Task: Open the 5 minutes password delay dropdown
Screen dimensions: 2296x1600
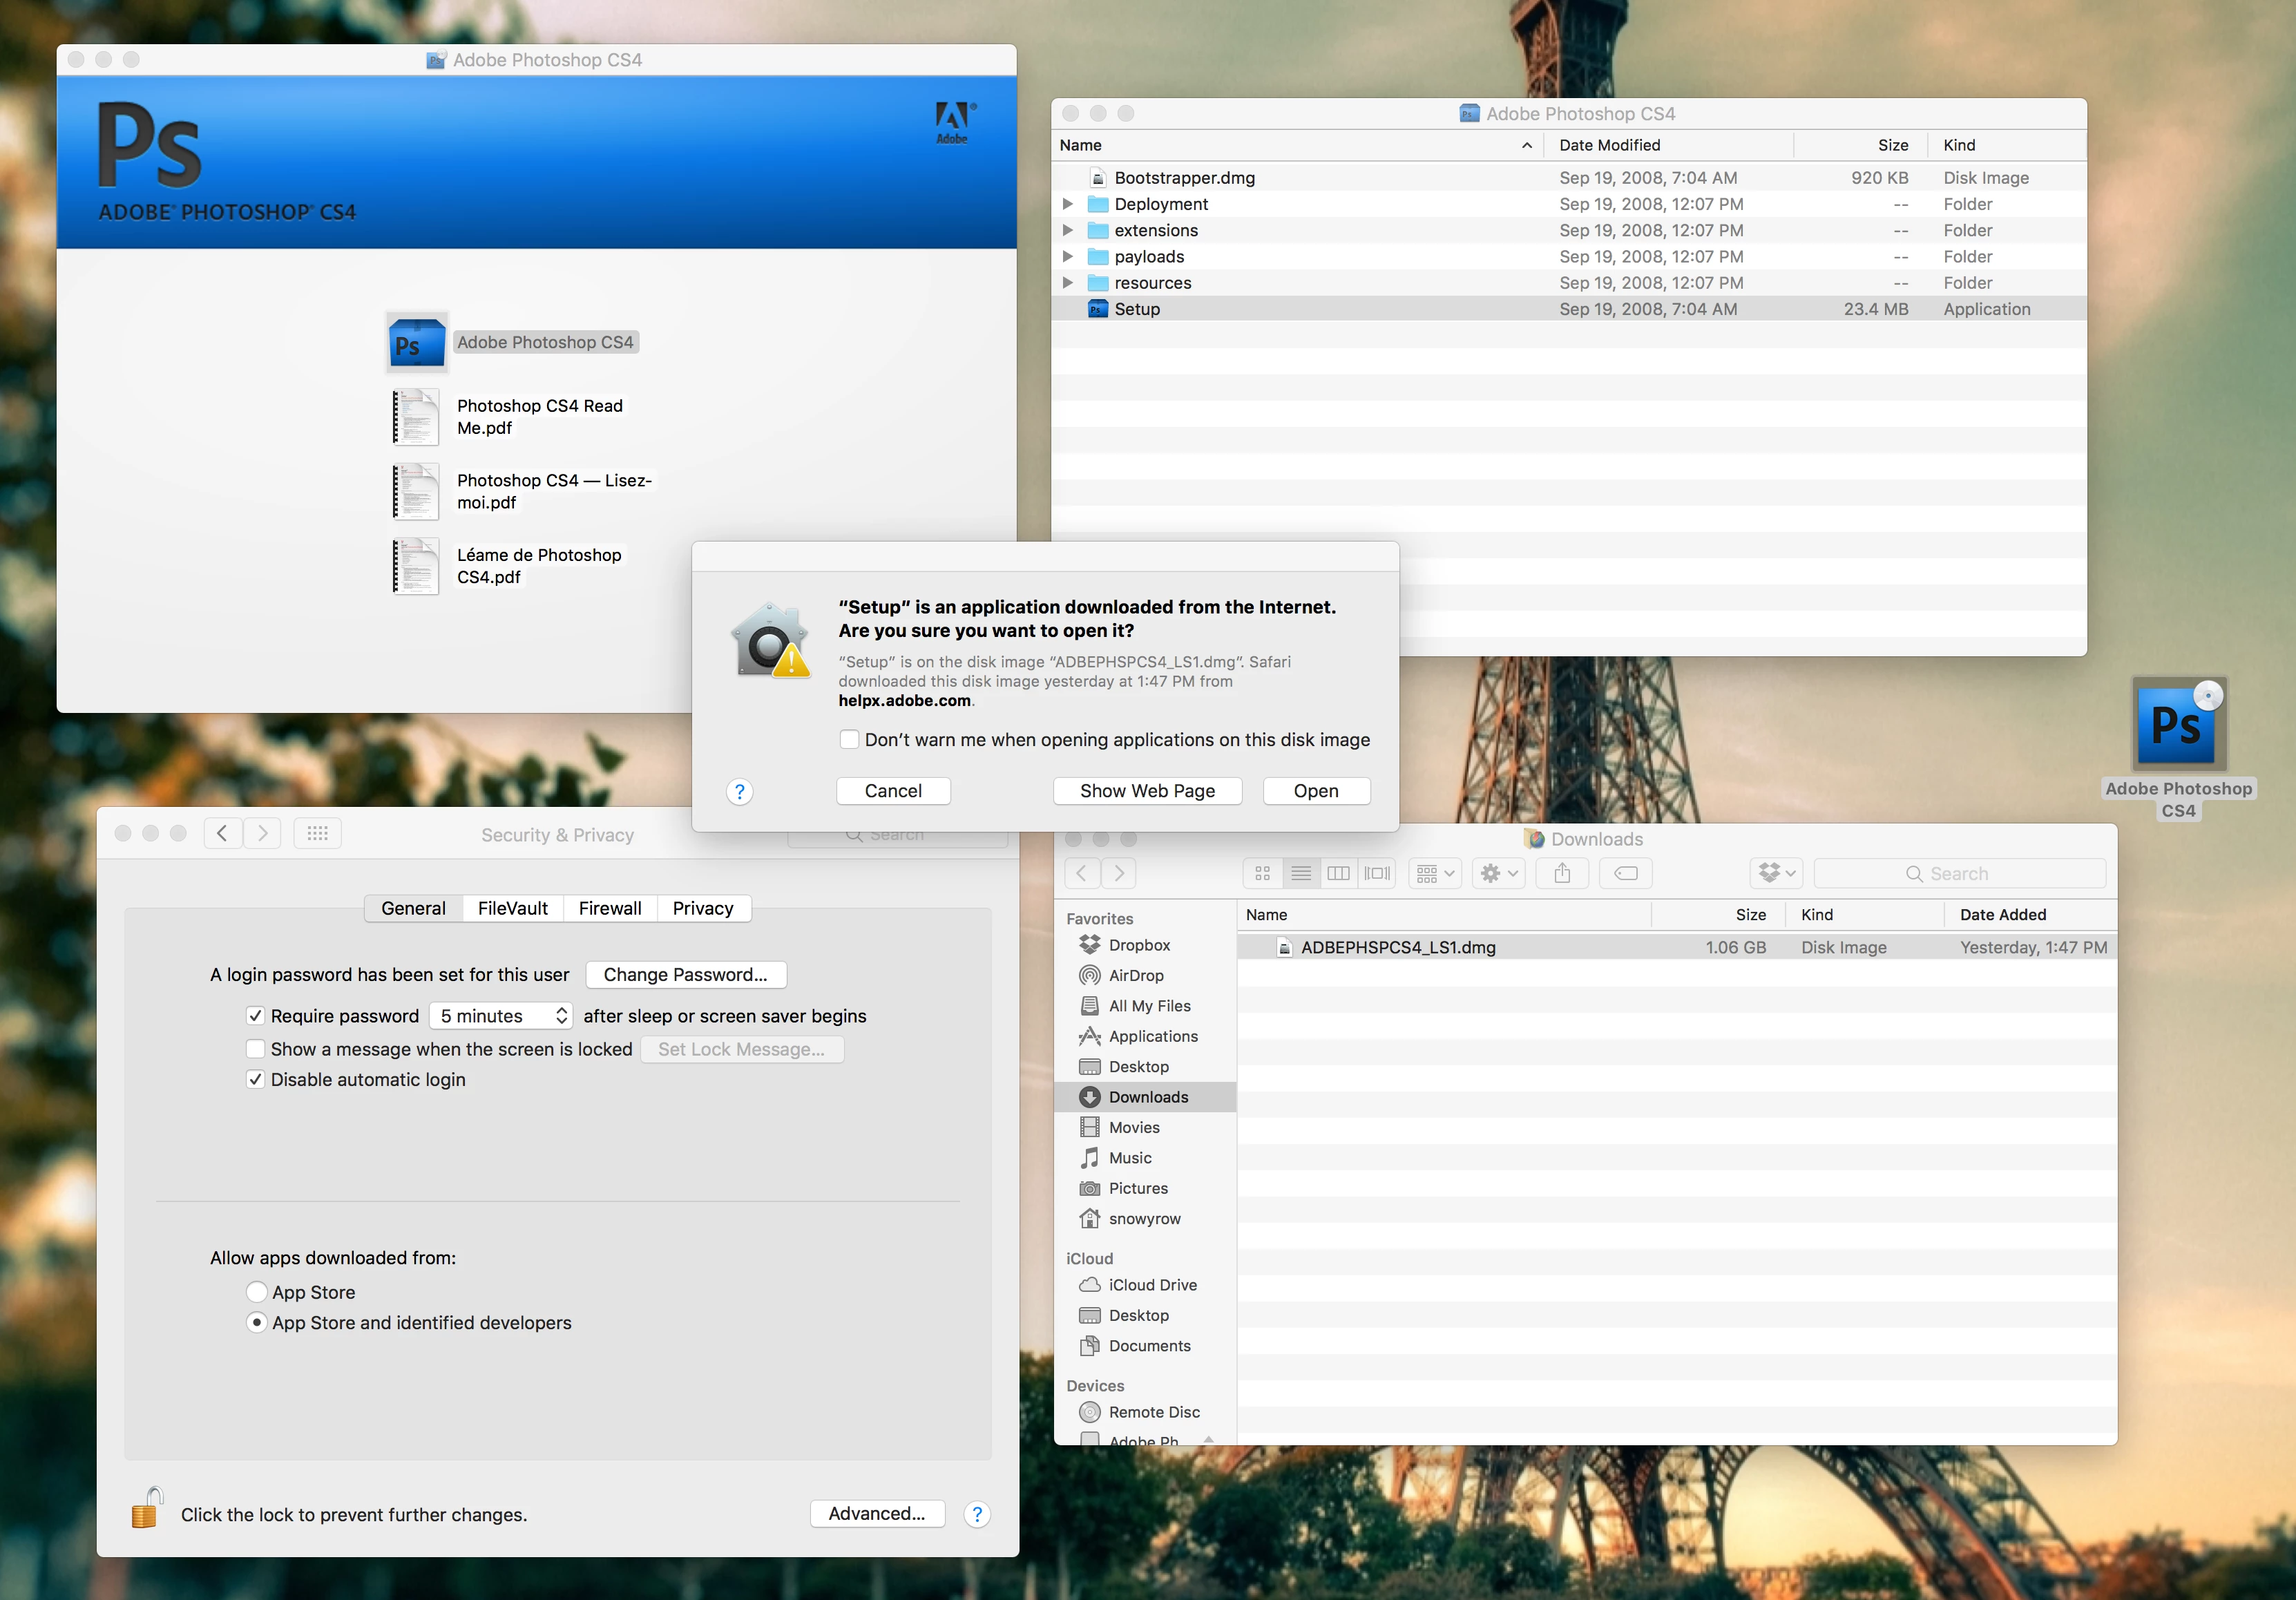Action: click(502, 1016)
